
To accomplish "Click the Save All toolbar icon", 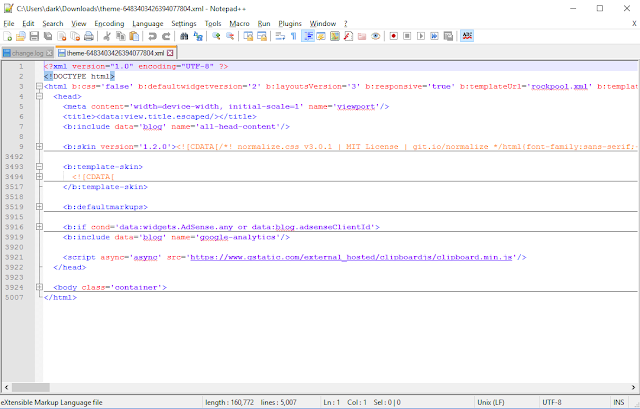I will pyautogui.click(x=48, y=36).
